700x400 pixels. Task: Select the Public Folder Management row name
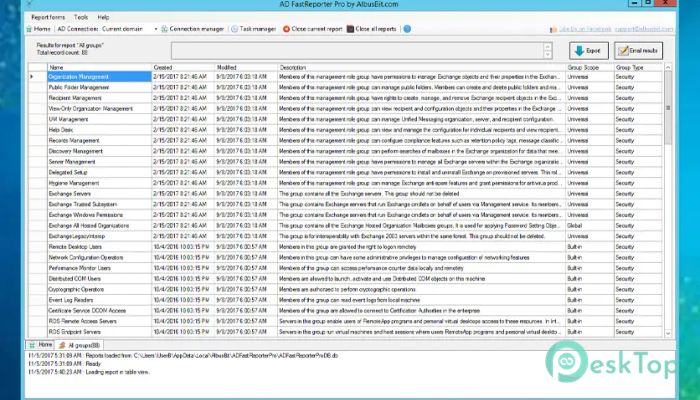pos(99,88)
